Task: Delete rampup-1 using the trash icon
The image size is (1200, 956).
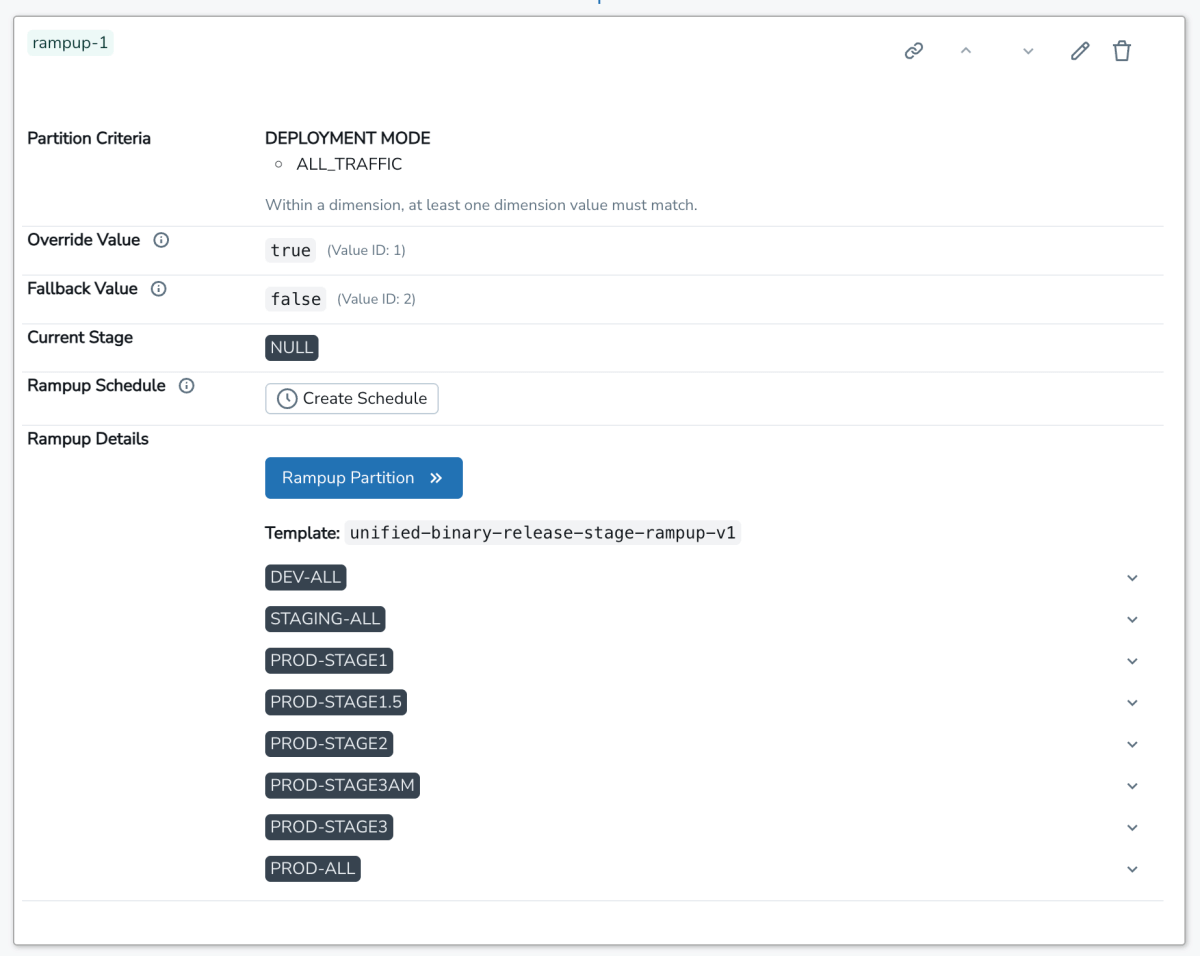Action: [1121, 50]
